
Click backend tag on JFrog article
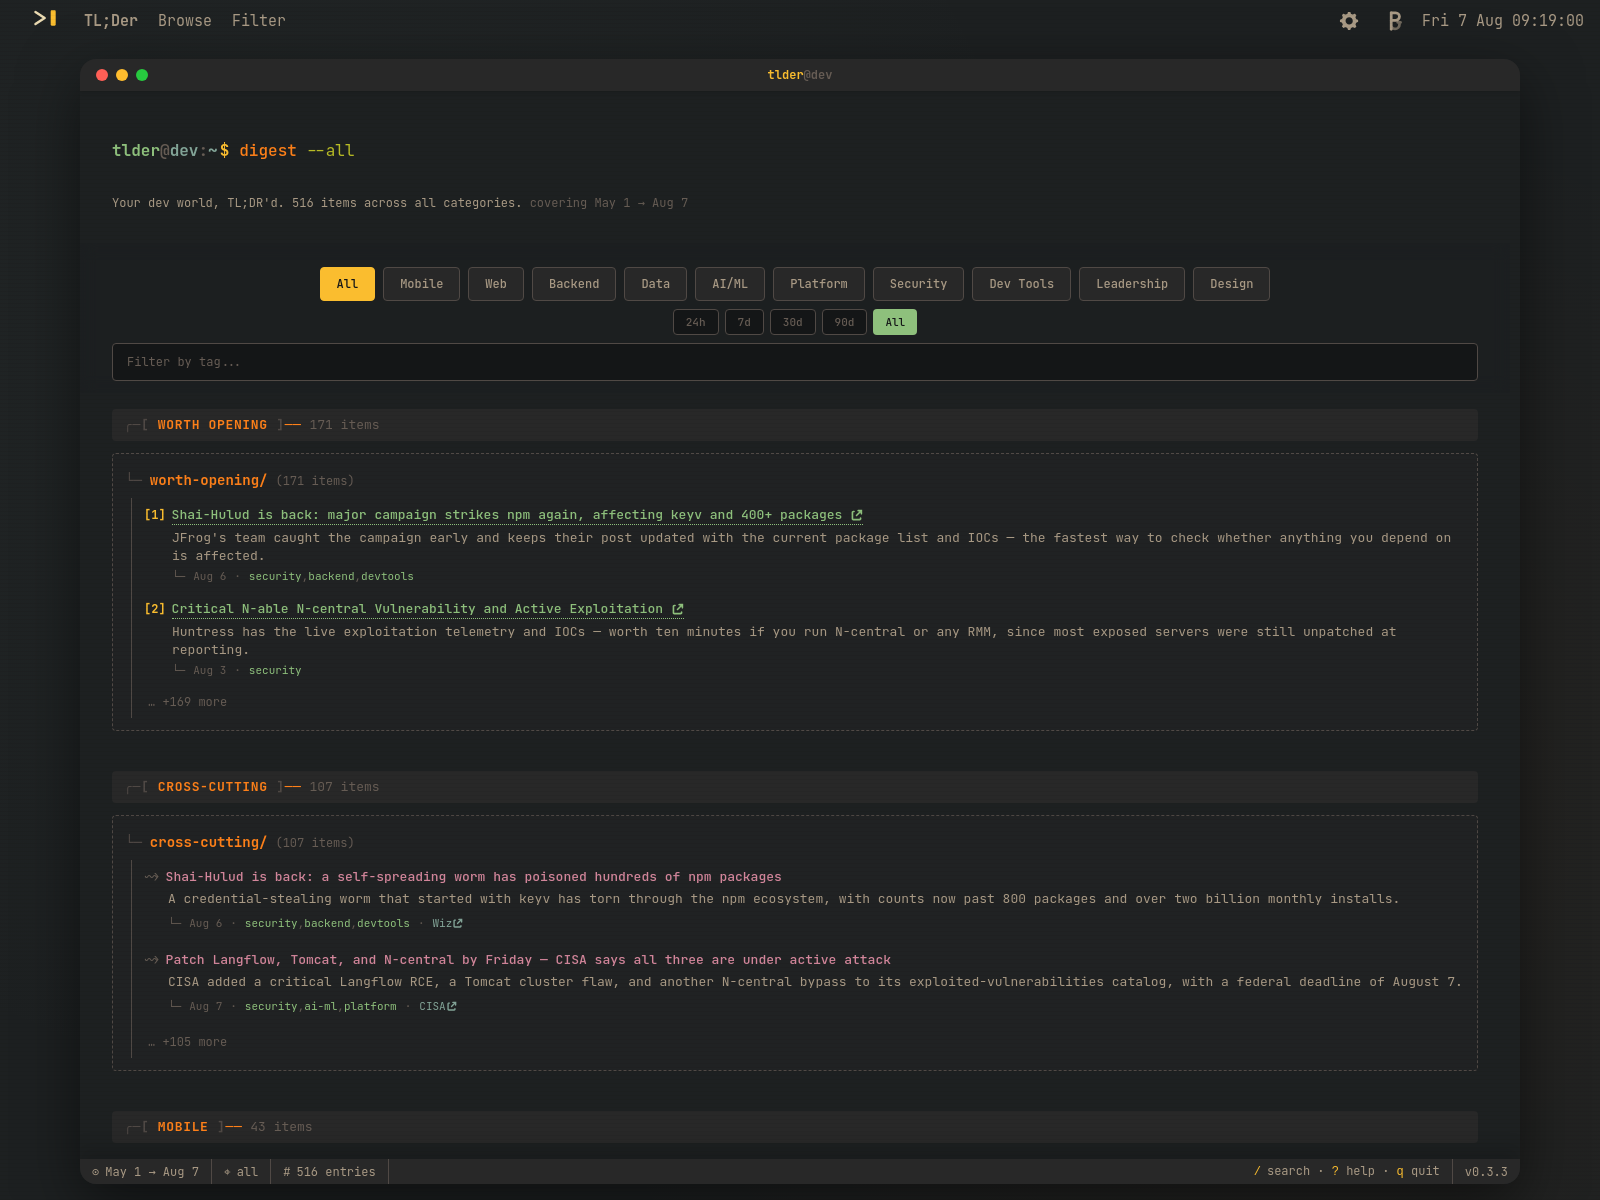tap(331, 577)
